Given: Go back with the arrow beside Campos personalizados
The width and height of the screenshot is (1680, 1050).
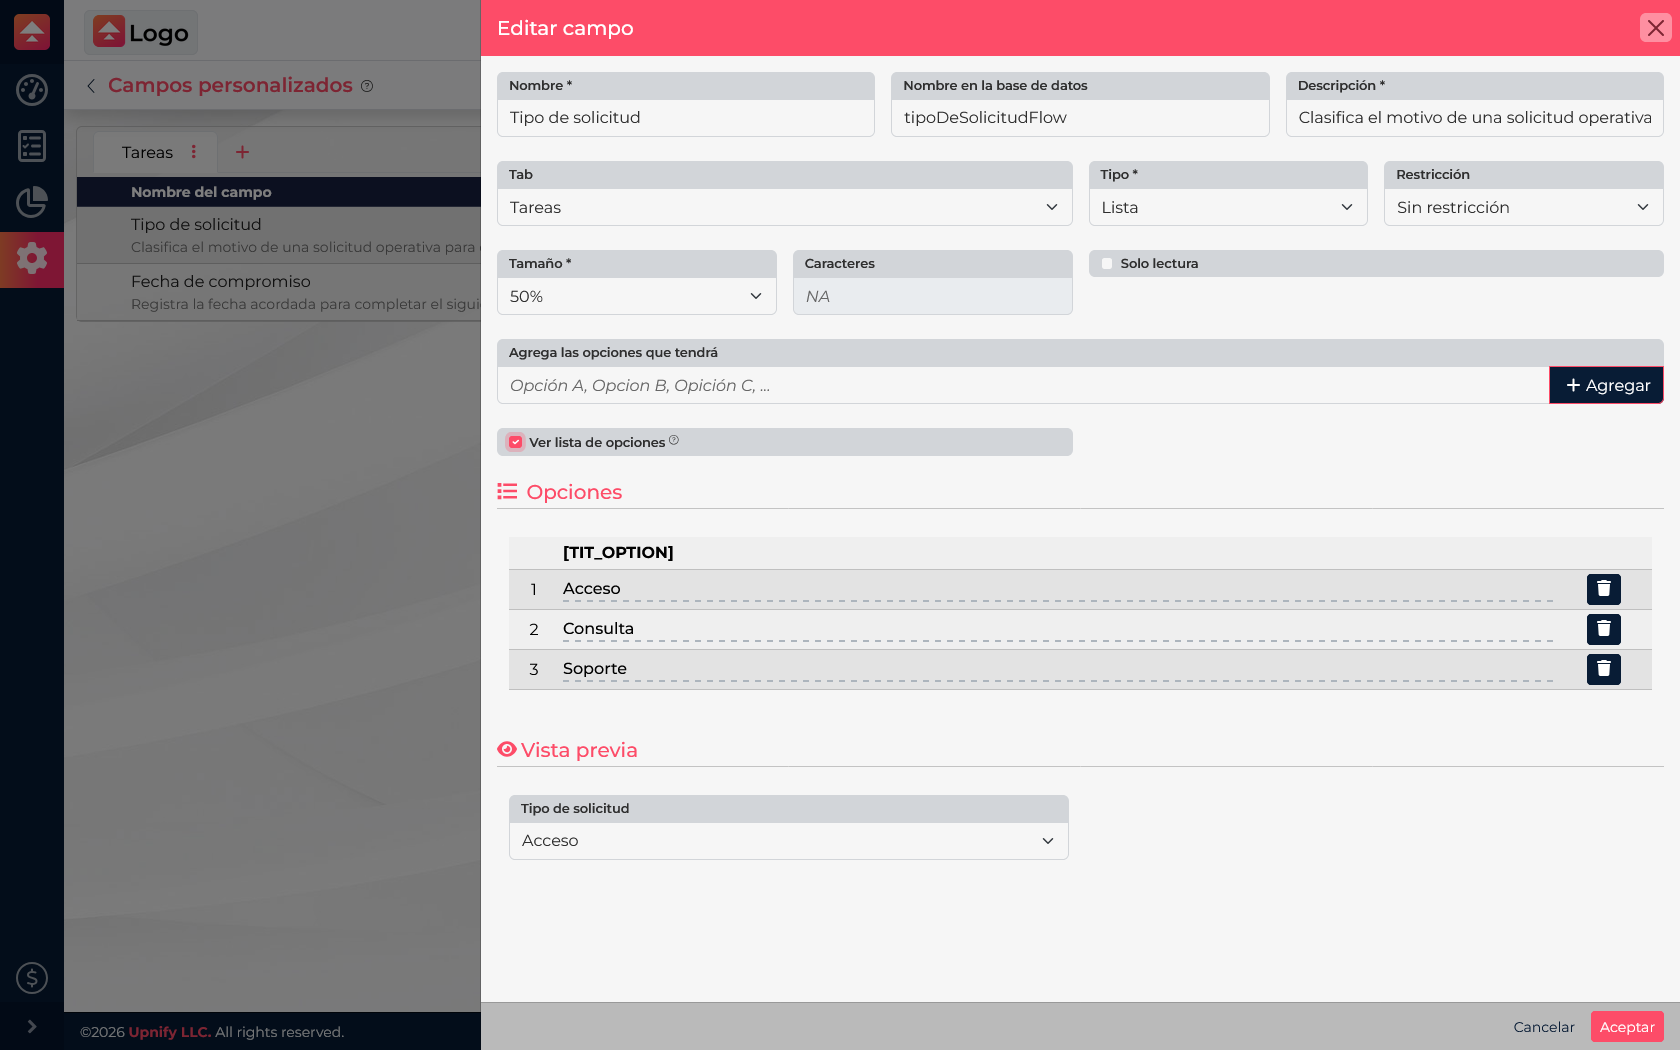Looking at the screenshot, I should coord(91,86).
